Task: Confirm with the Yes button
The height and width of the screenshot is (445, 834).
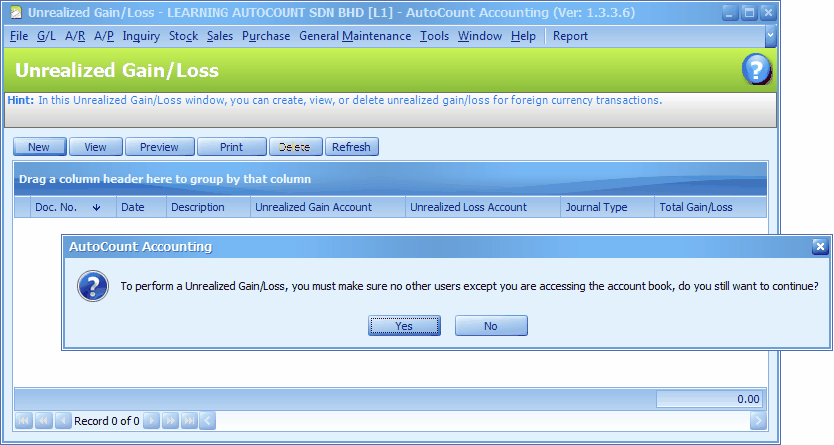Action: pos(404,326)
